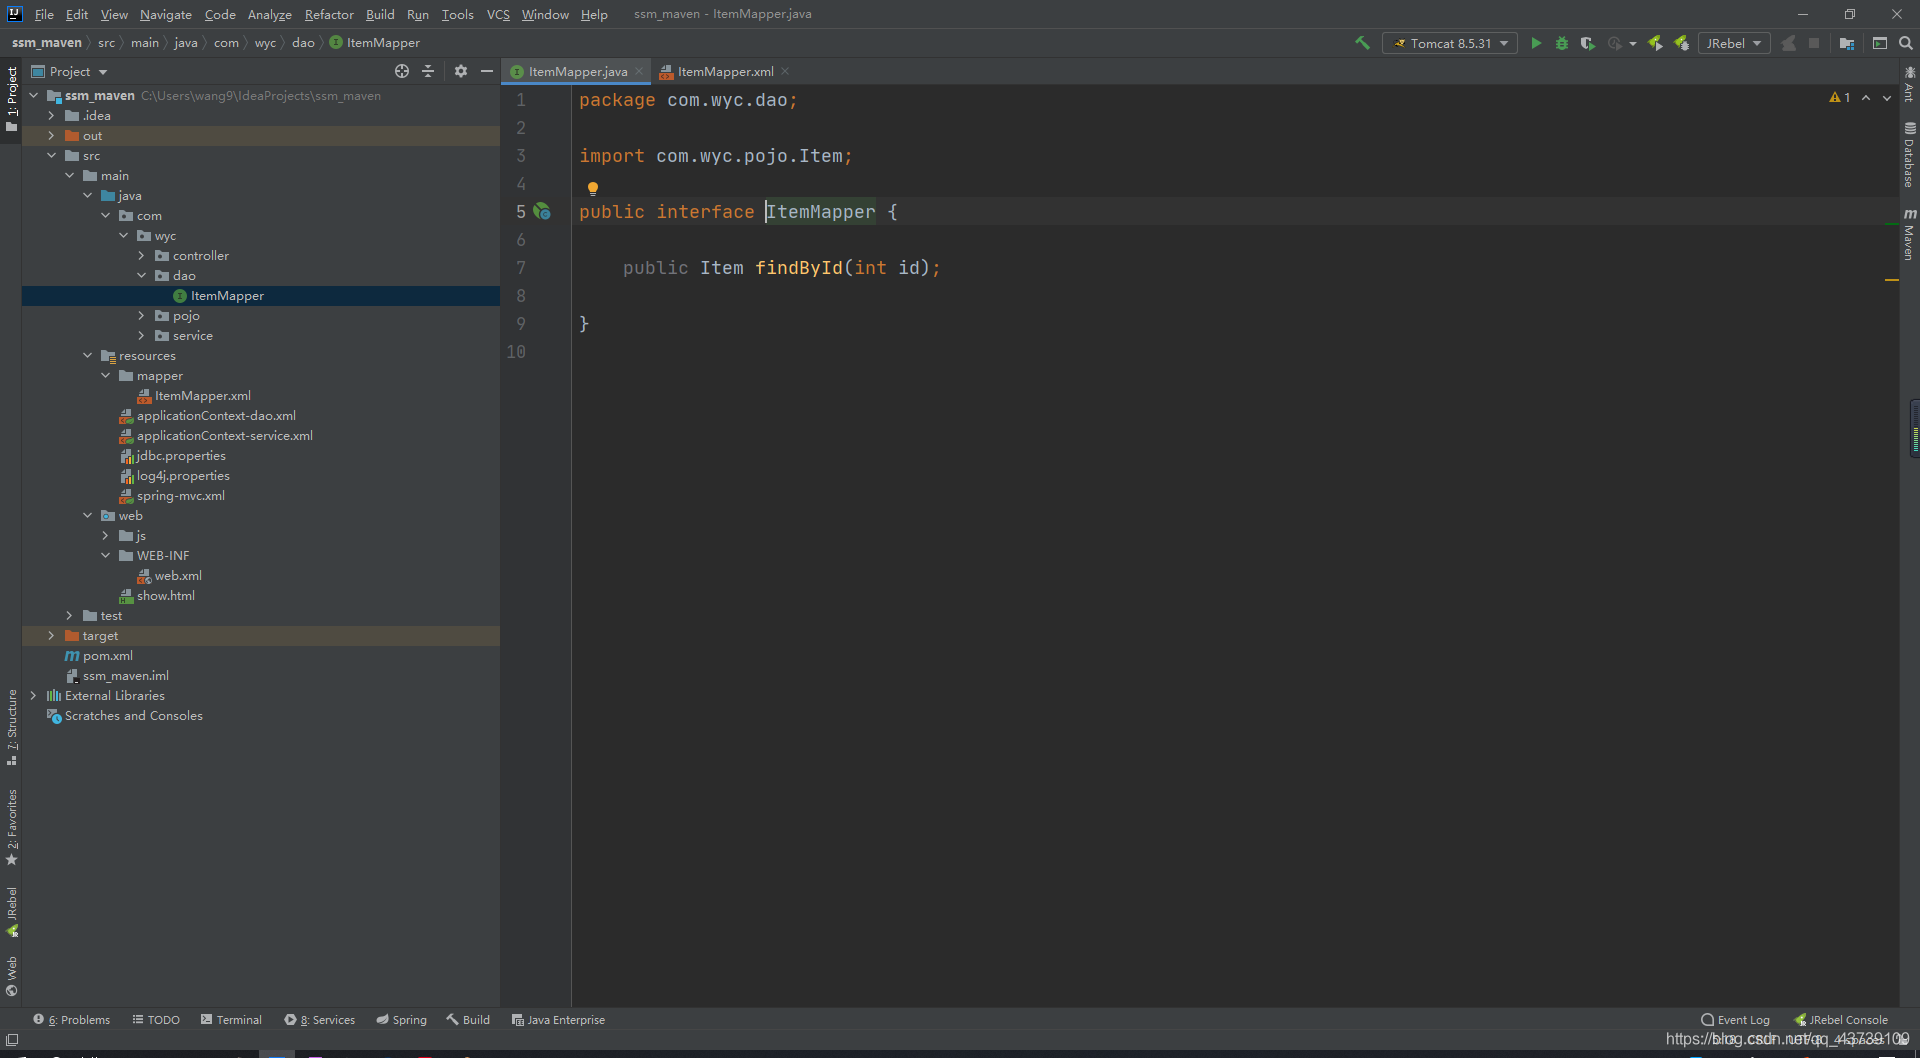Image resolution: width=1920 pixels, height=1058 pixels.
Task: Open the 8: Services tool window
Action: tap(319, 1020)
